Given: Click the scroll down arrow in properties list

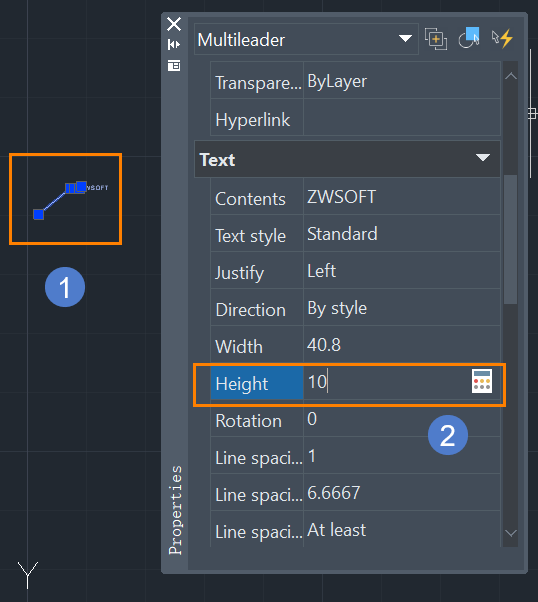Looking at the screenshot, I should (511, 533).
